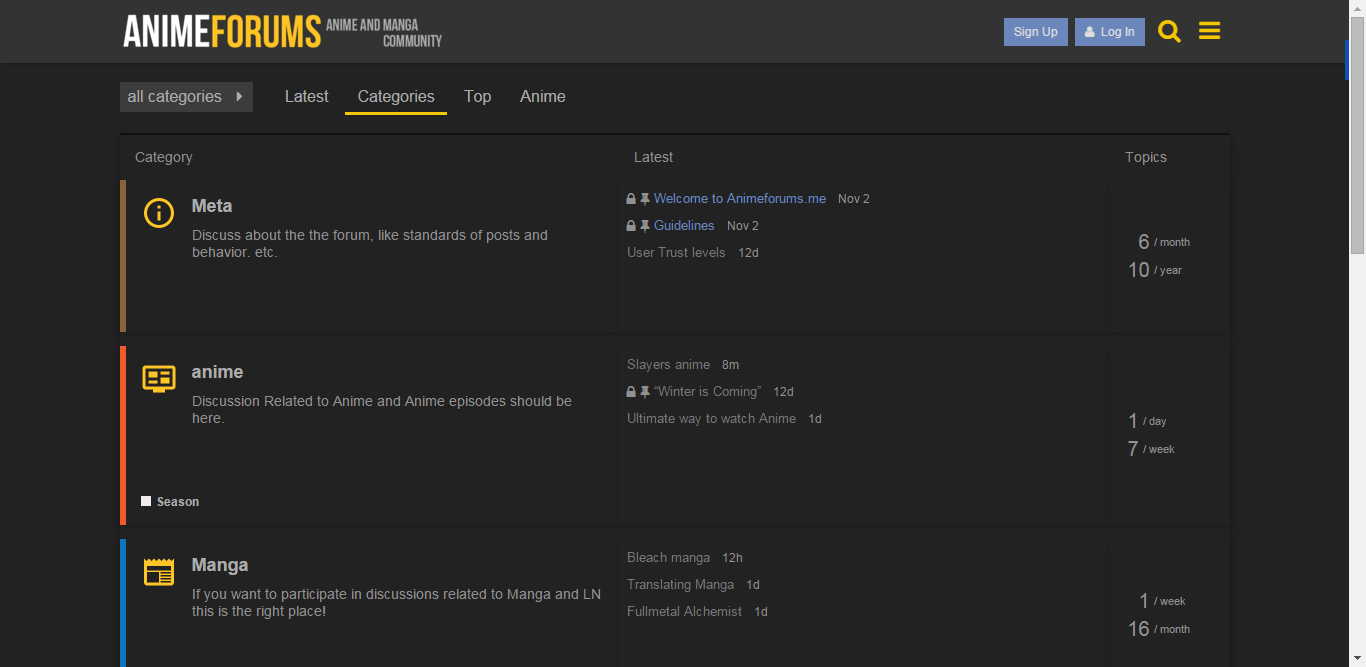The width and height of the screenshot is (1366, 667).
Task: Open the search magnifier icon
Action: pyautogui.click(x=1169, y=32)
